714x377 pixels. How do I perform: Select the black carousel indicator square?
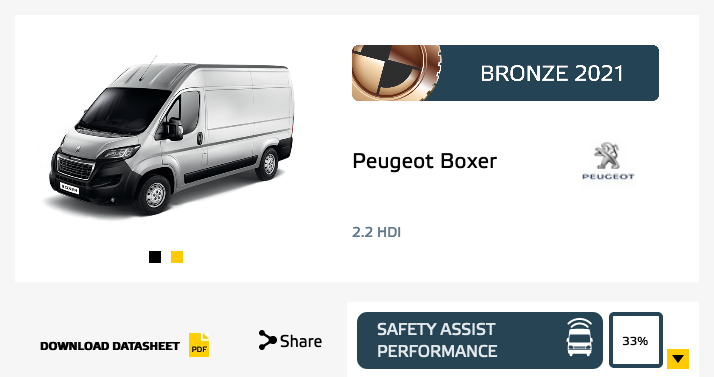[x=155, y=257]
